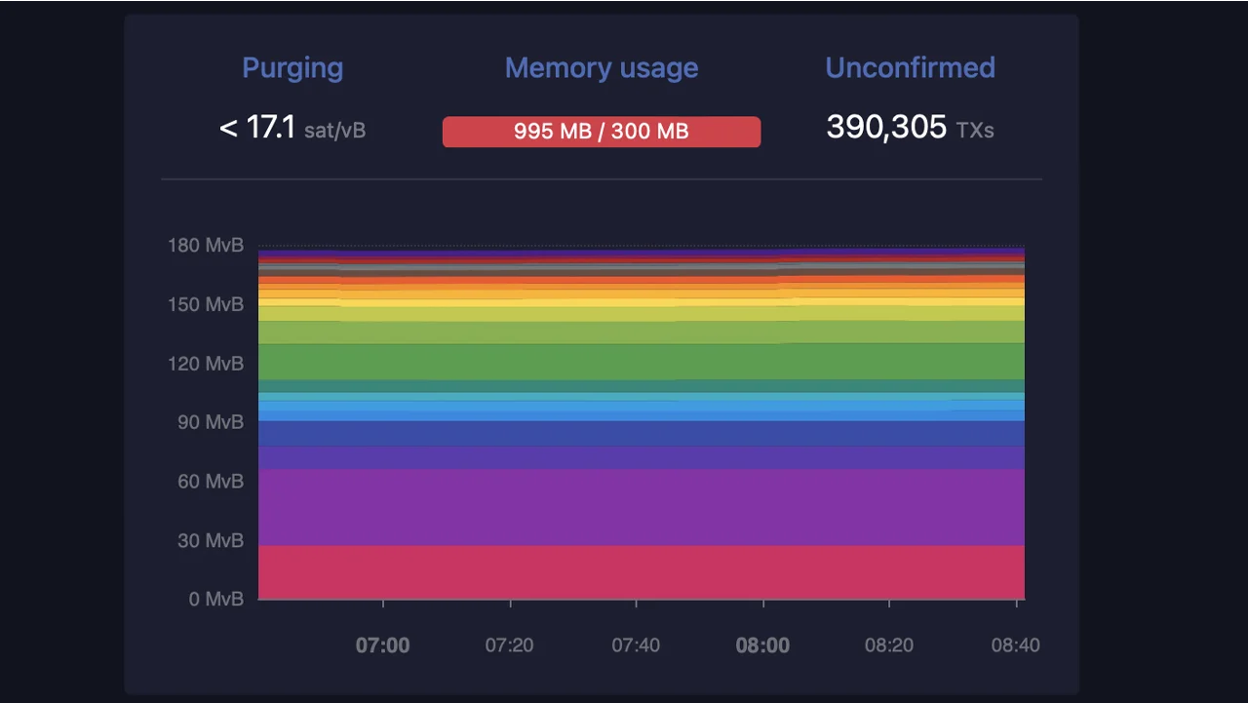Screen dimensions: 1248x704
Task: Click the 180 MvB y-axis label
Action: tap(206, 246)
